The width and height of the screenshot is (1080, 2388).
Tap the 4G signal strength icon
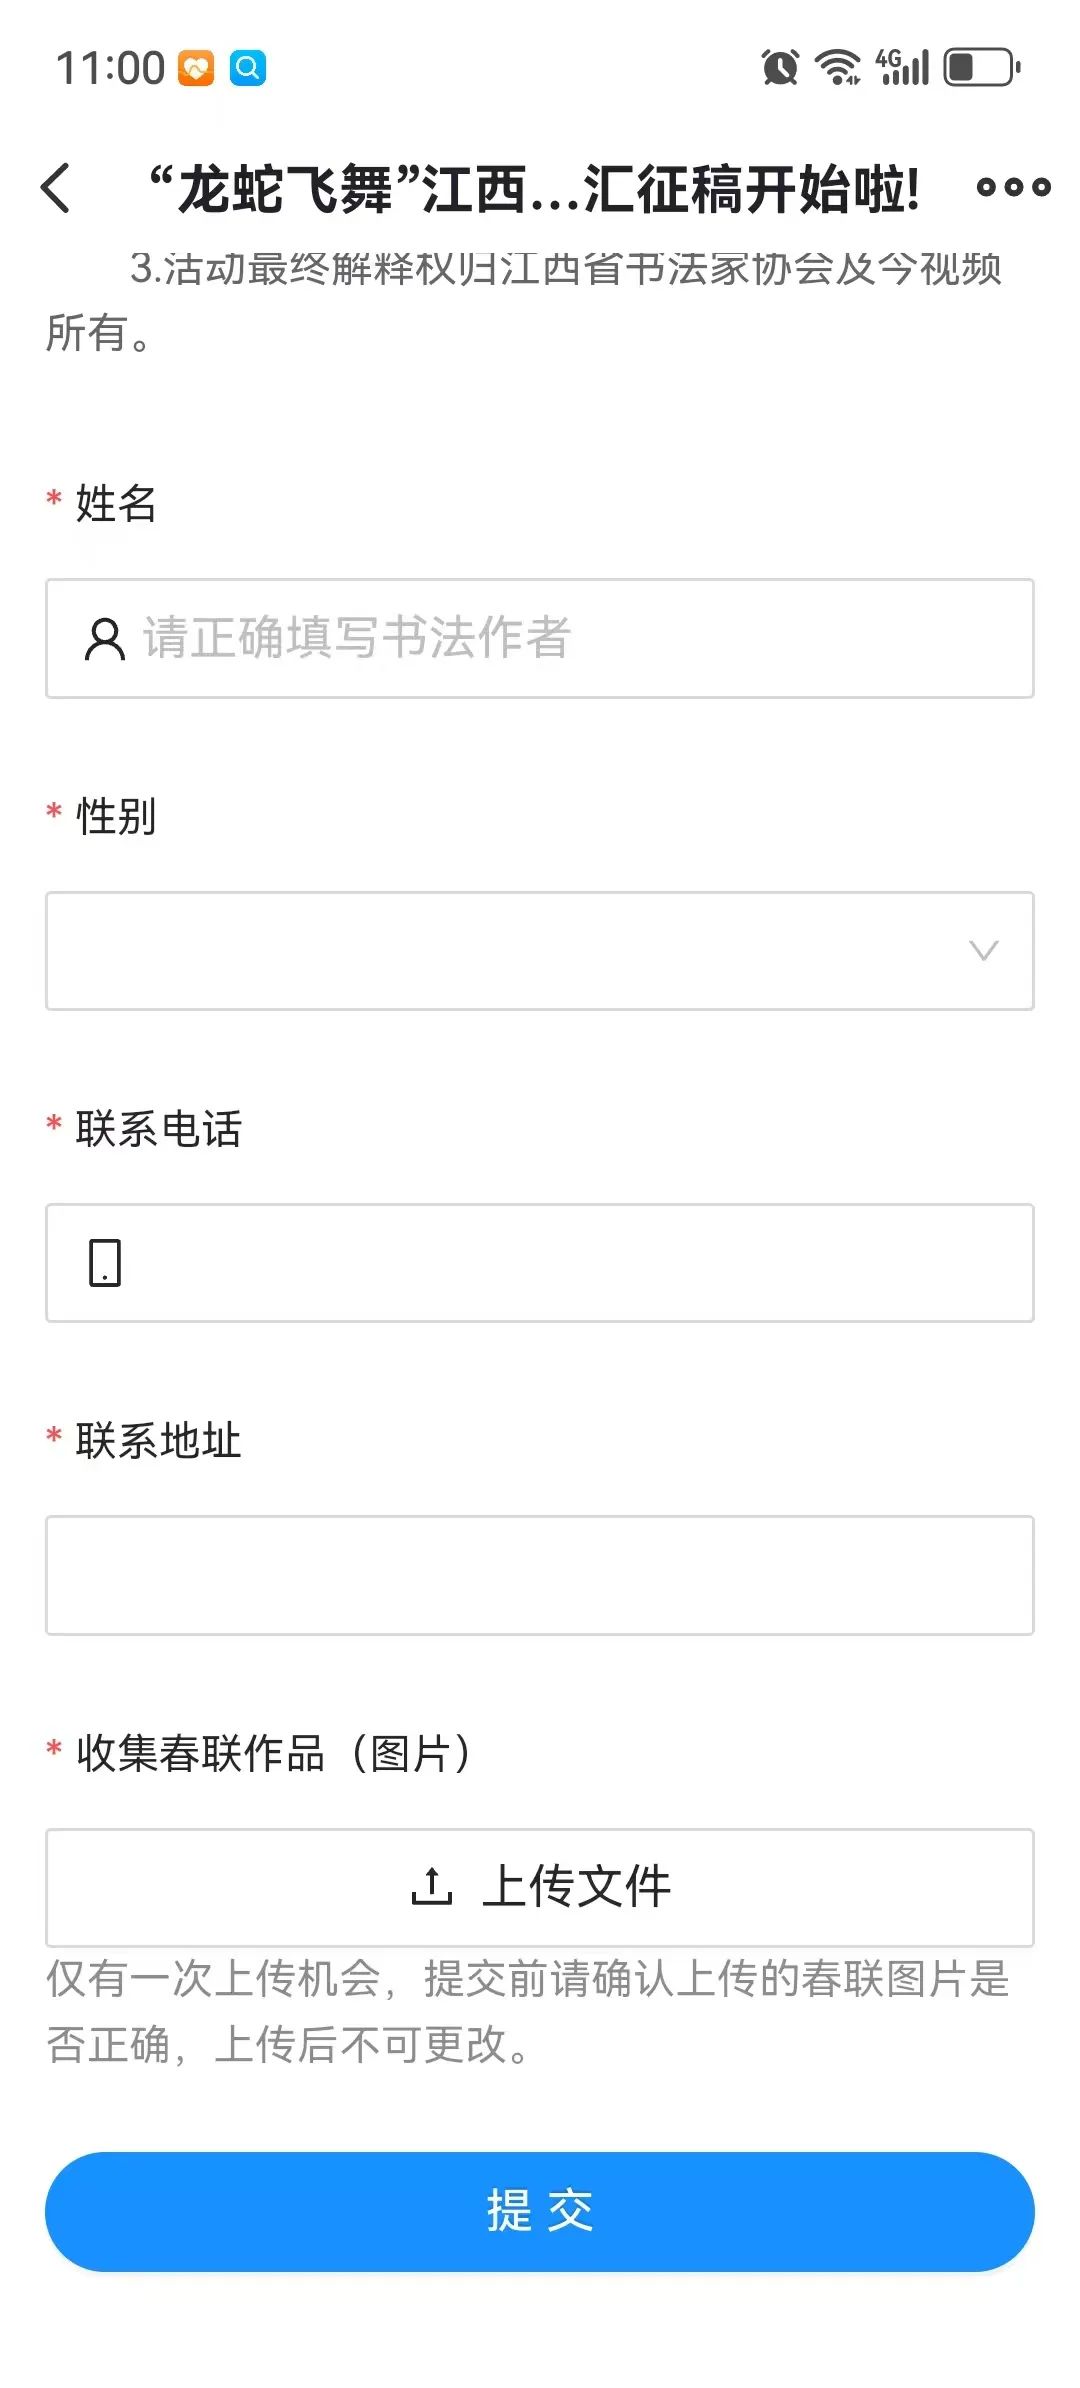point(903,68)
